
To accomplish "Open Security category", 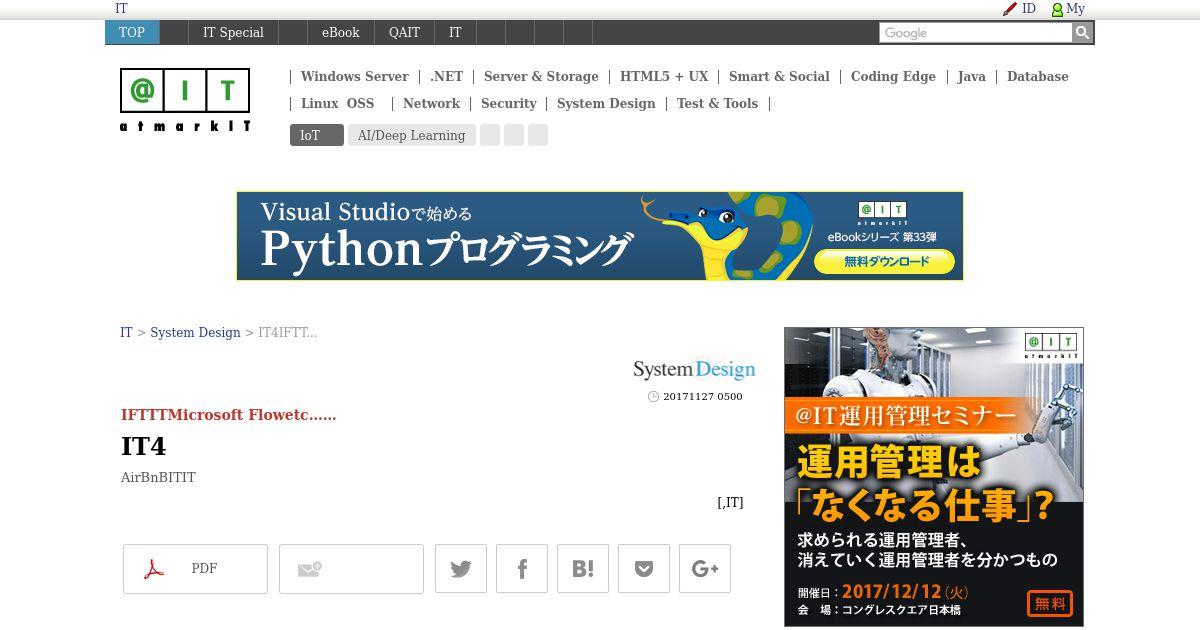I will pyautogui.click(x=508, y=103).
